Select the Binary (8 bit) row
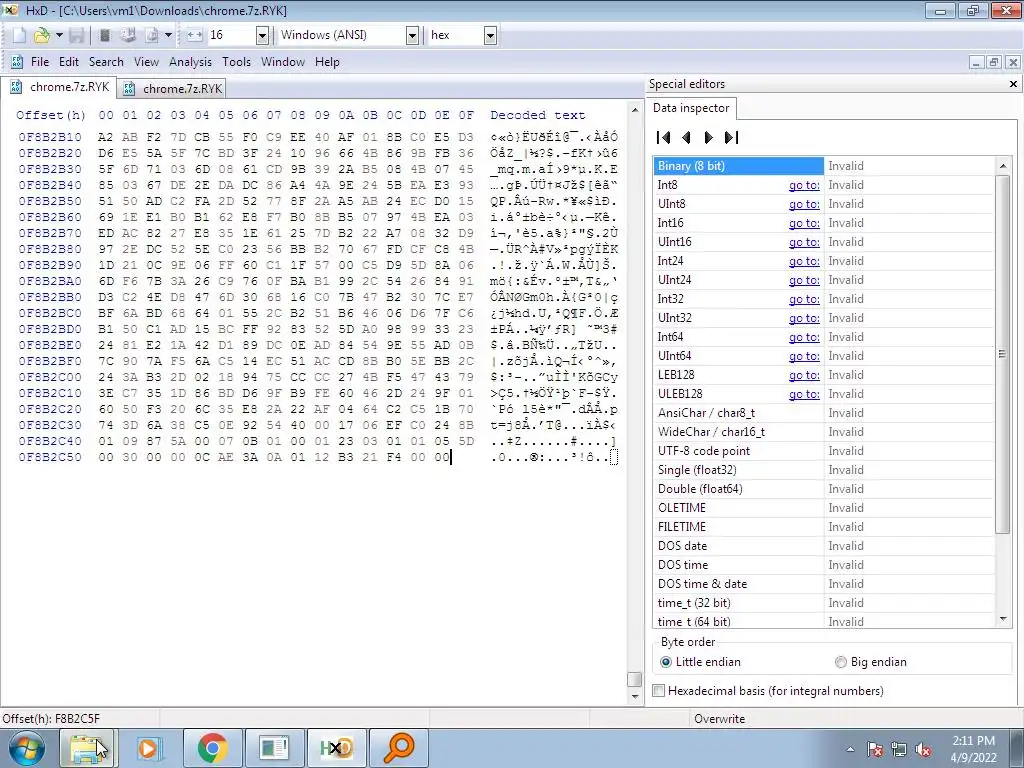Image resolution: width=1024 pixels, height=768 pixels. coord(823,166)
